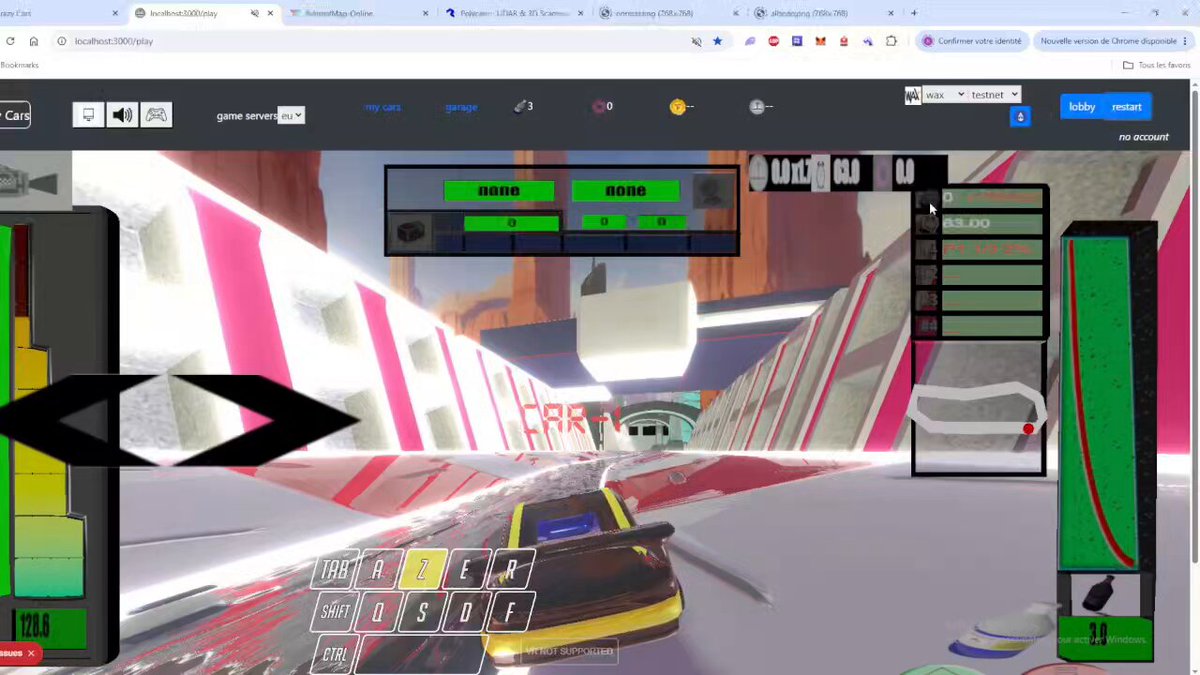
Task: Open the game servers region dropdown
Action: [x=291, y=116]
